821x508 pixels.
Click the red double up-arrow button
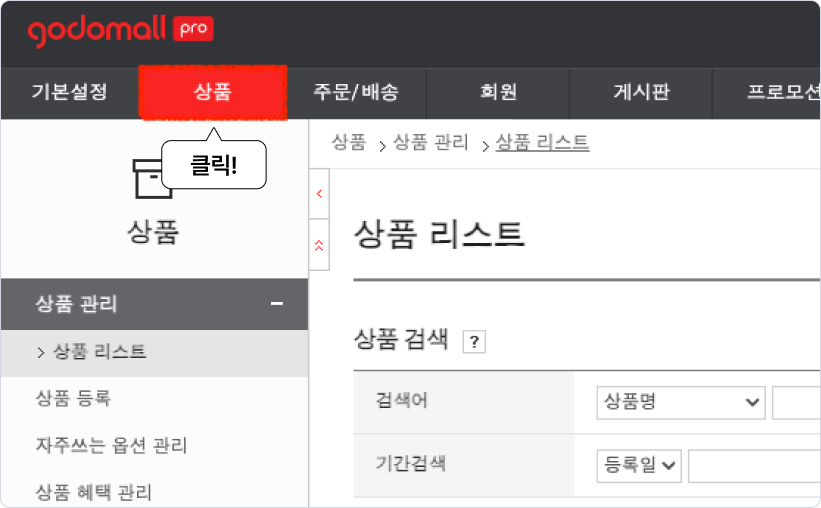pos(319,245)
